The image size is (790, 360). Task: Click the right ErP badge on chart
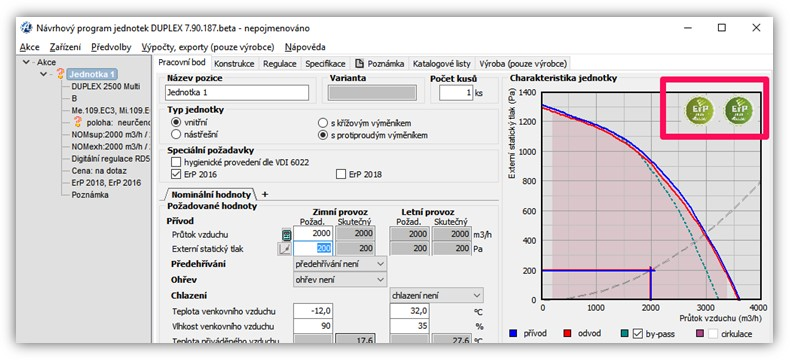[738, 110]
